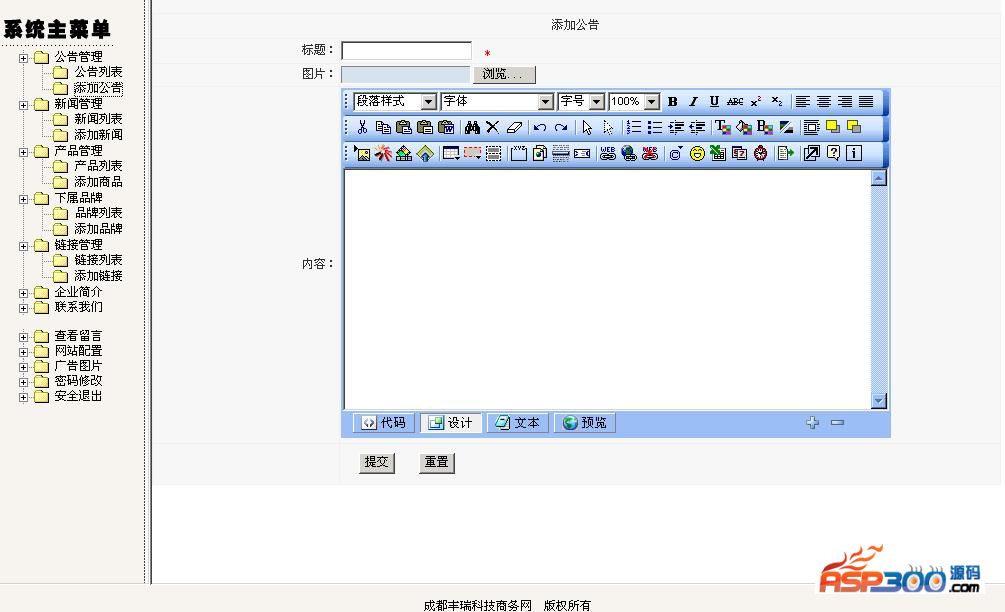Open the editor help question icon
Screen dimensions: 1005x612
(x=833, y=153)
